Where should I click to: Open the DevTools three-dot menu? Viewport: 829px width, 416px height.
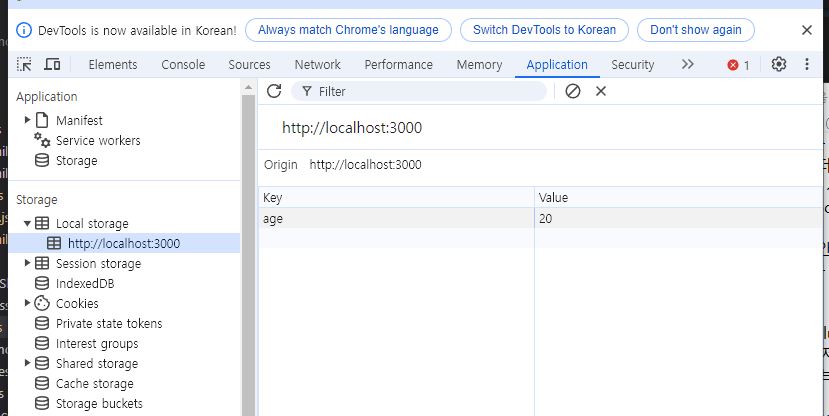pos(806,64)
